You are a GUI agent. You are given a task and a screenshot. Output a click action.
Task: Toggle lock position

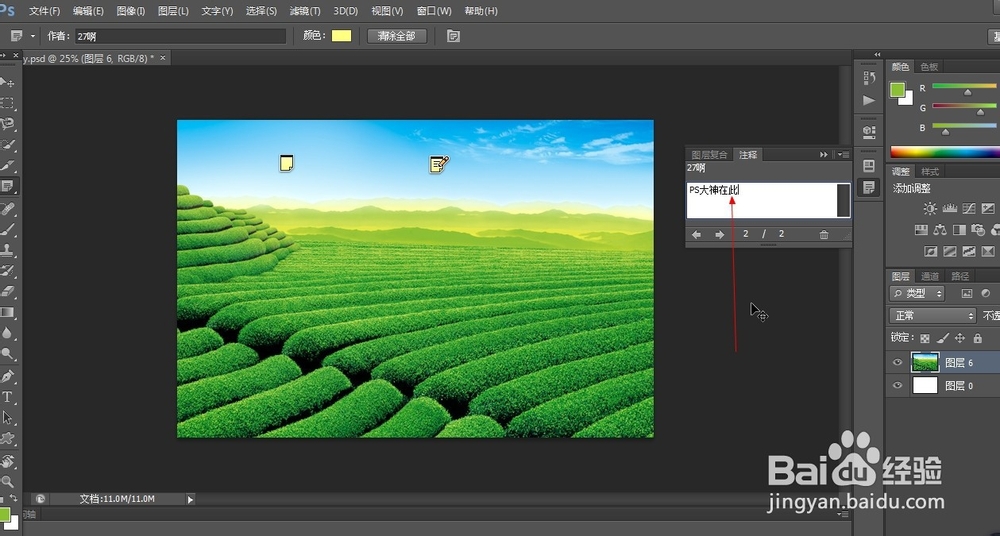click(960, 338)
